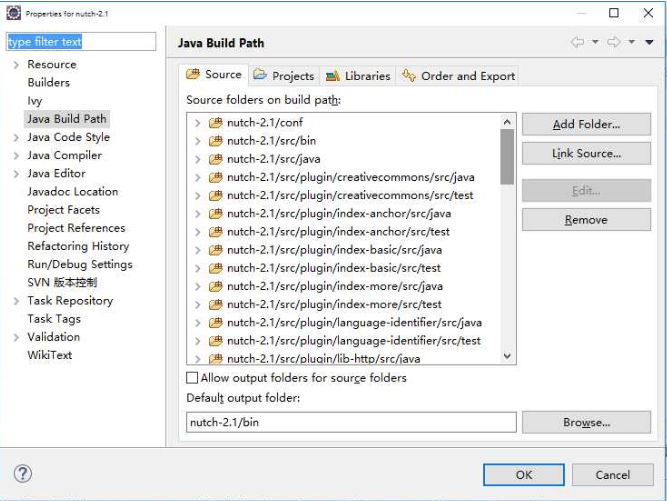Click the source folders list scrollbar thumb

click(507, 157)
